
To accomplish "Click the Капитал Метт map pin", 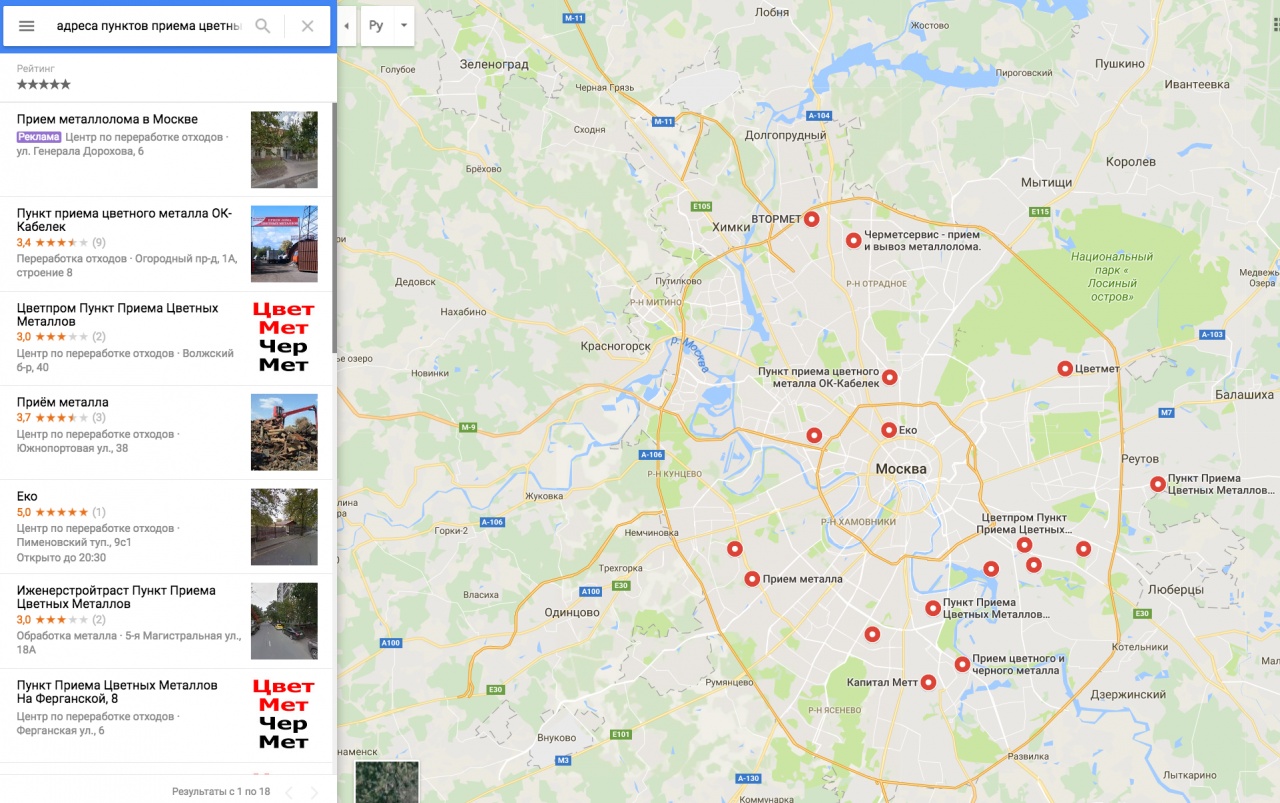I will point(928,683).
